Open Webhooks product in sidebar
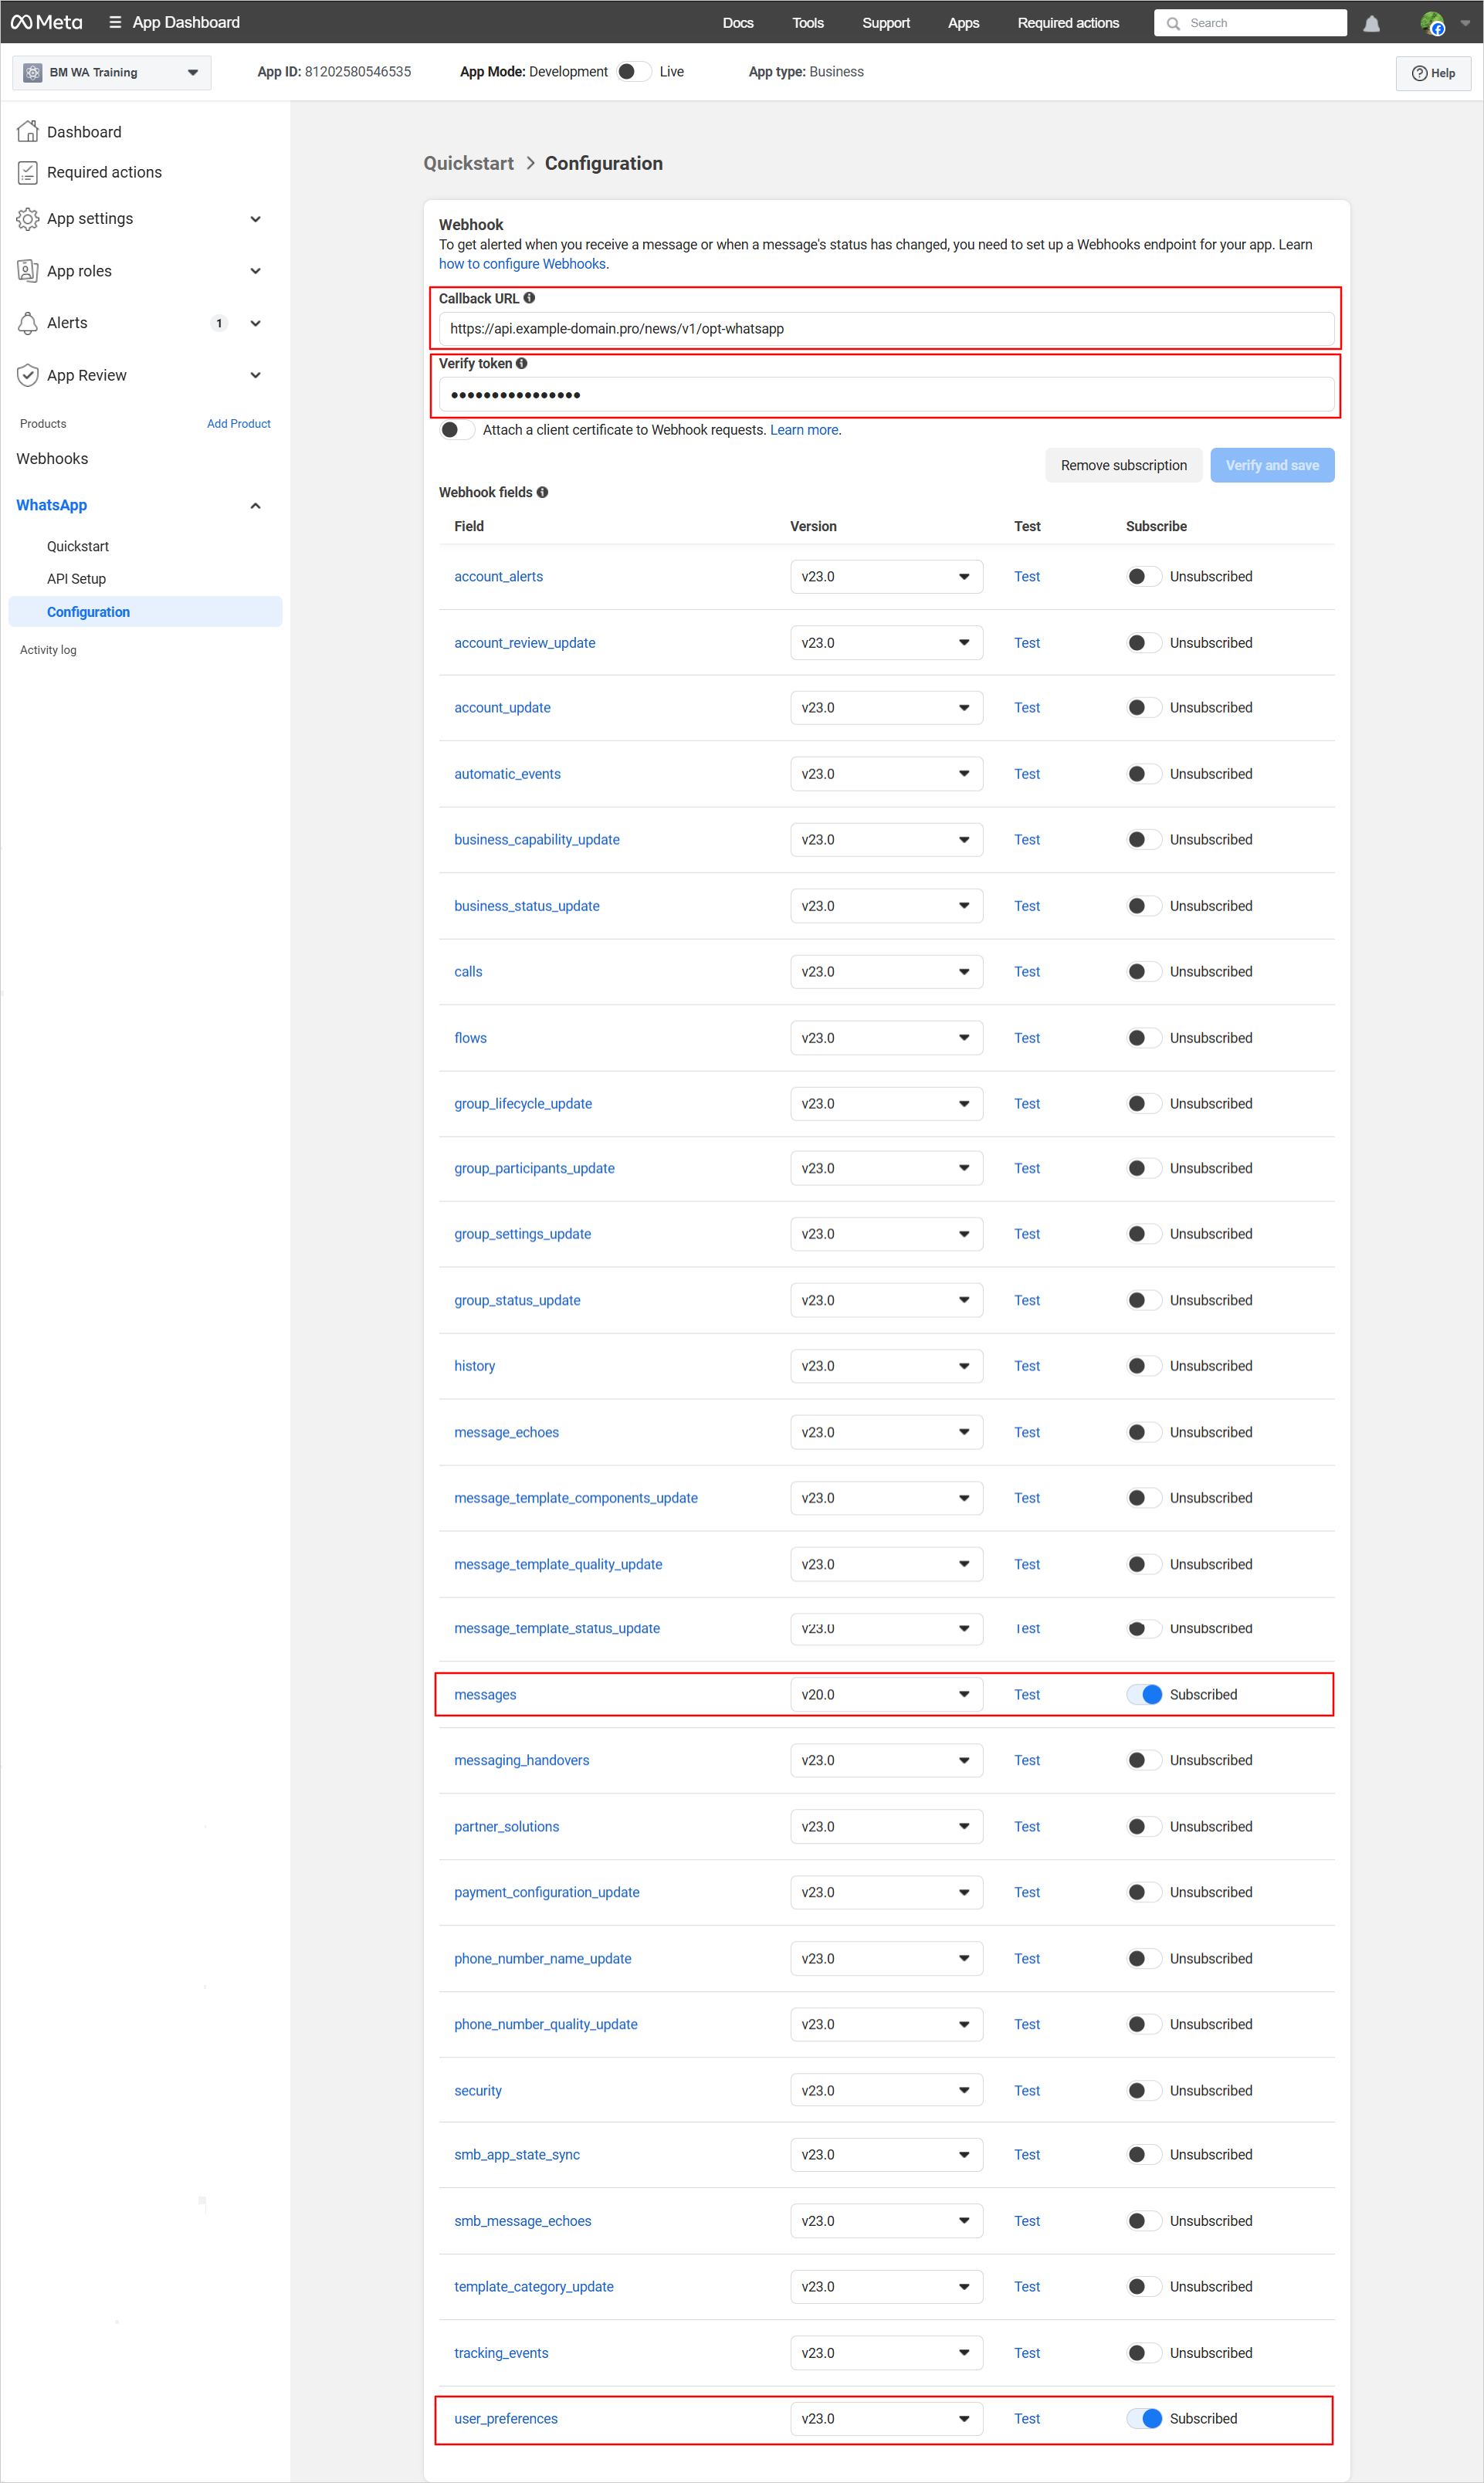Viewport: 1484px width, 2483px height. pyautogui.click(x=52, y=458)
